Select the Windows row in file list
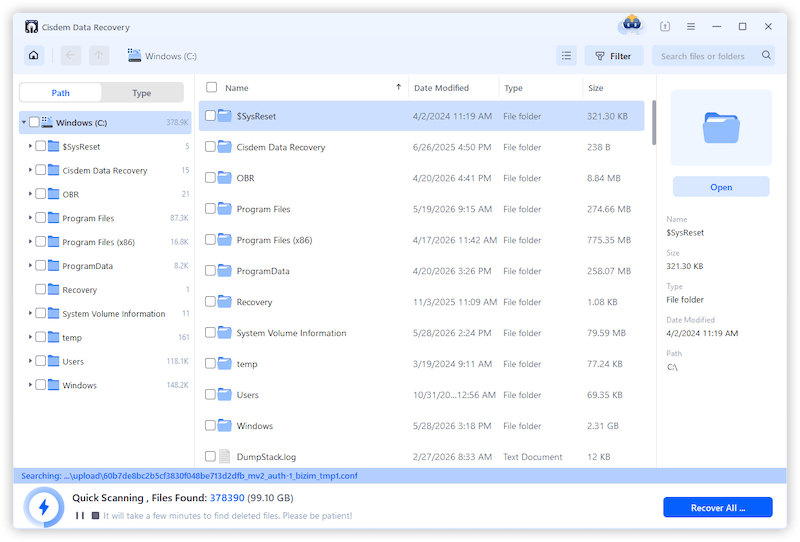 tap(421, 426)
